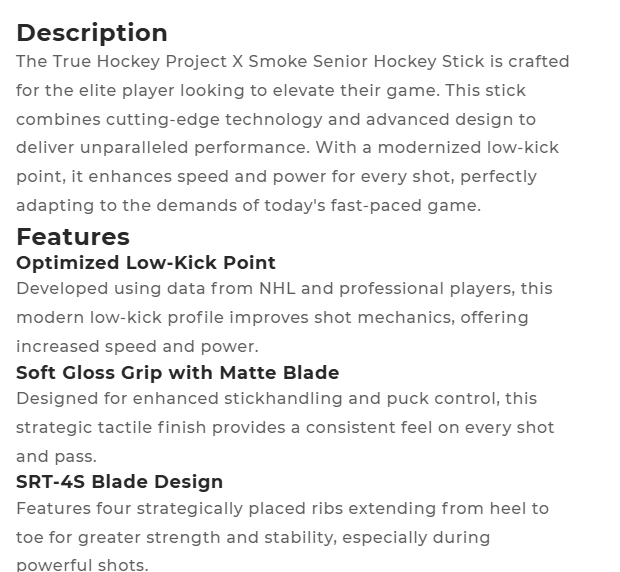Click the Features heading
This screenshot has height=572, width=620.
[x=73, y=237]
